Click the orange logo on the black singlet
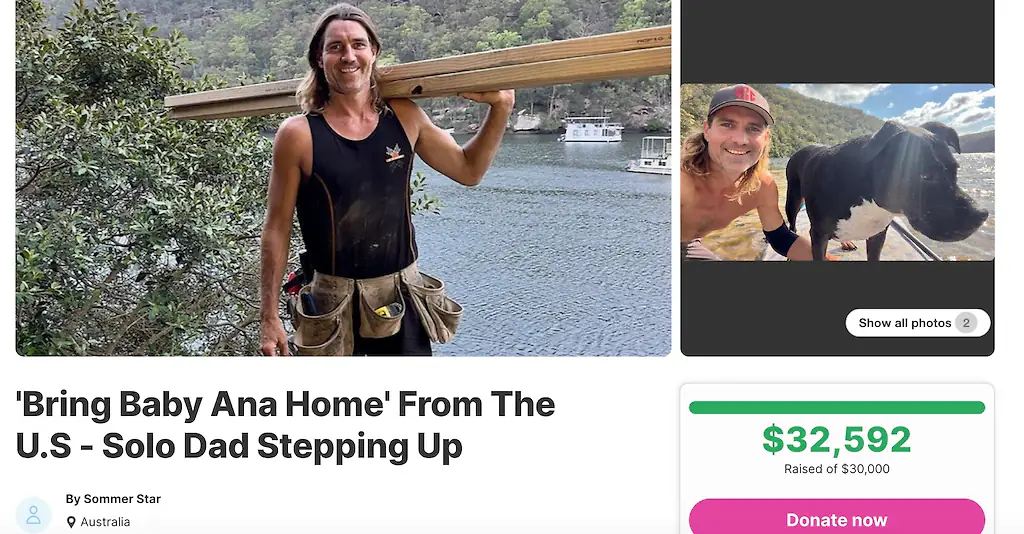The height and width of the screenshot is (534, 1024). click(x=394, y=154)
